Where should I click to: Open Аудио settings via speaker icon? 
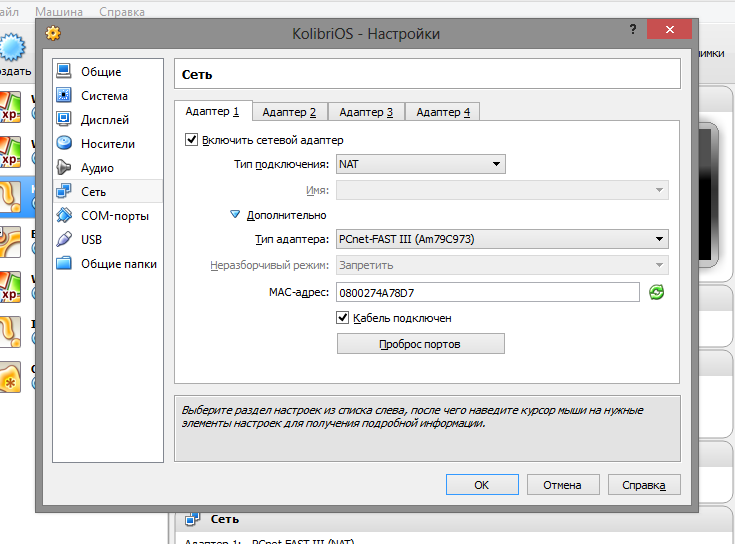tap(64, 168)
